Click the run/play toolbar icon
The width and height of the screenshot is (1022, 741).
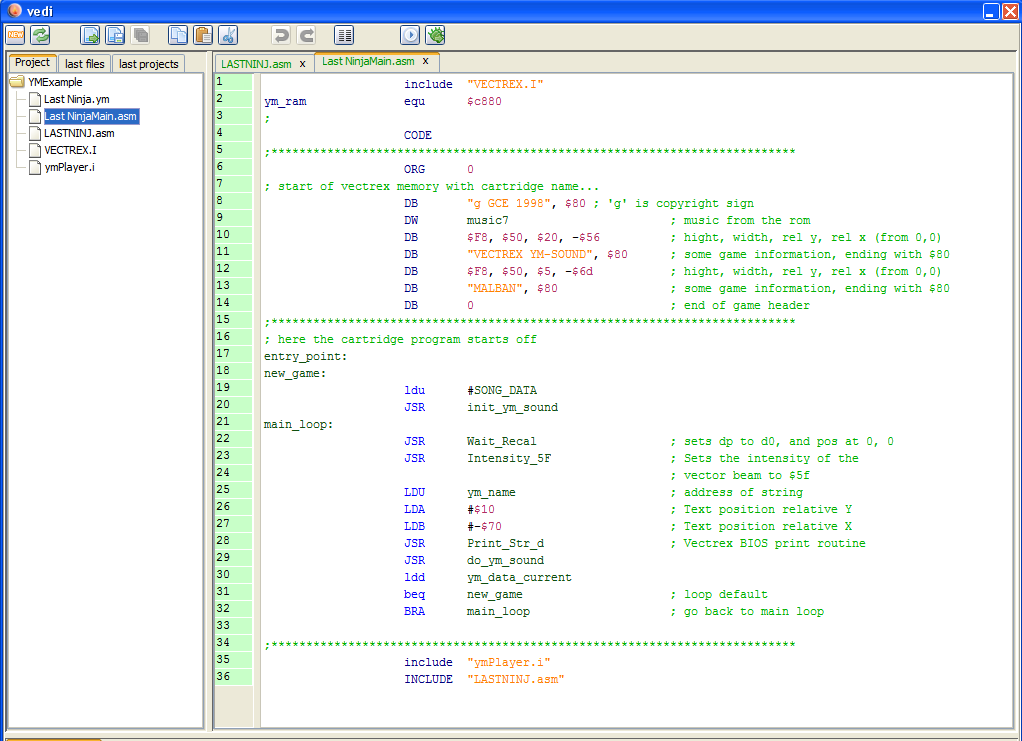410,35
